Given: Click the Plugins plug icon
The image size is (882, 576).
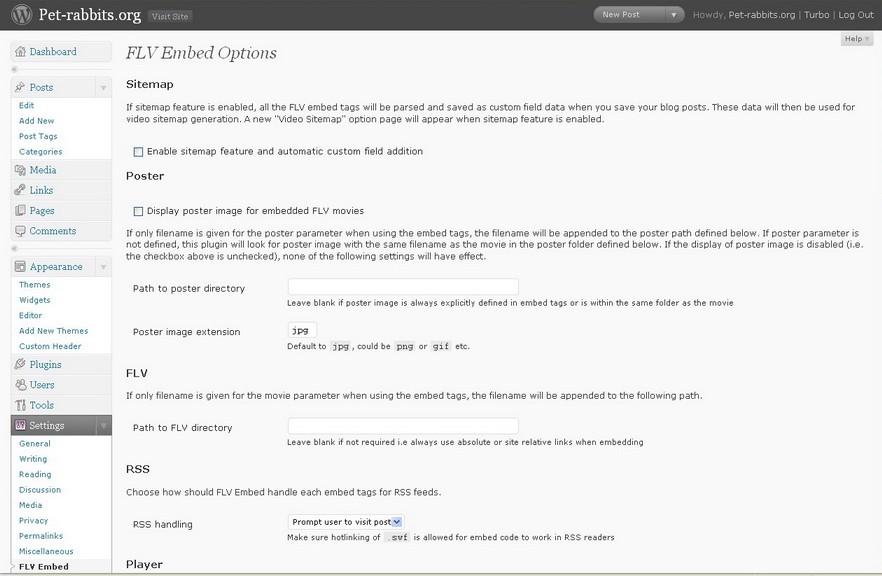Looking at the screenshot, I should [x=20, y=364].
